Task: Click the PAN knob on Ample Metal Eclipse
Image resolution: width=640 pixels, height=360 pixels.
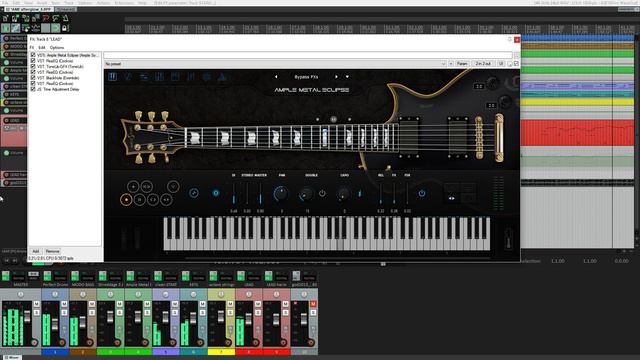Action: point(281,193)
